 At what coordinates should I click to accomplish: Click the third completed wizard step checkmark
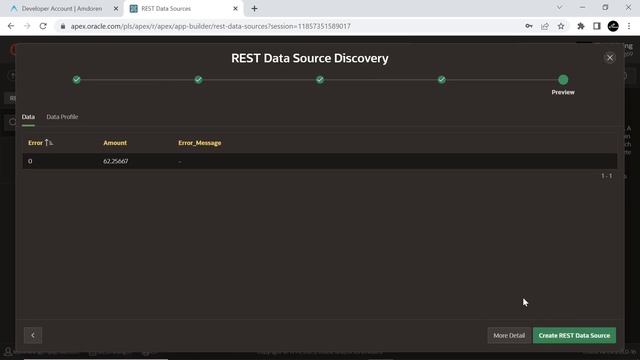click(x=320, y=80)
